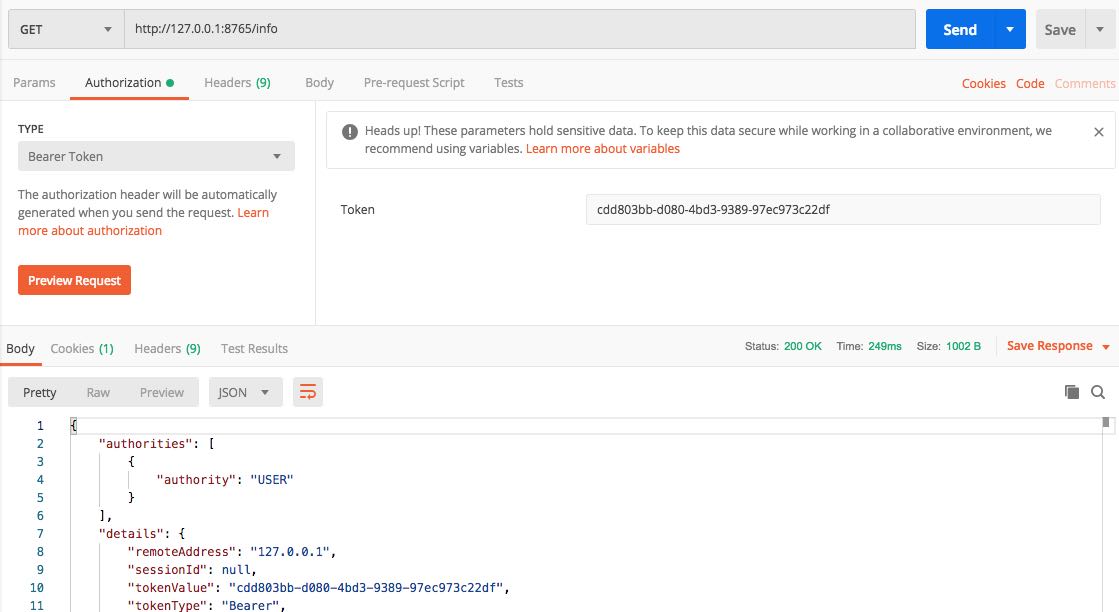Toggle line wrap icon
Image resolution: width=1119 pixels, height=612 pixels.
tap(308, 392)
